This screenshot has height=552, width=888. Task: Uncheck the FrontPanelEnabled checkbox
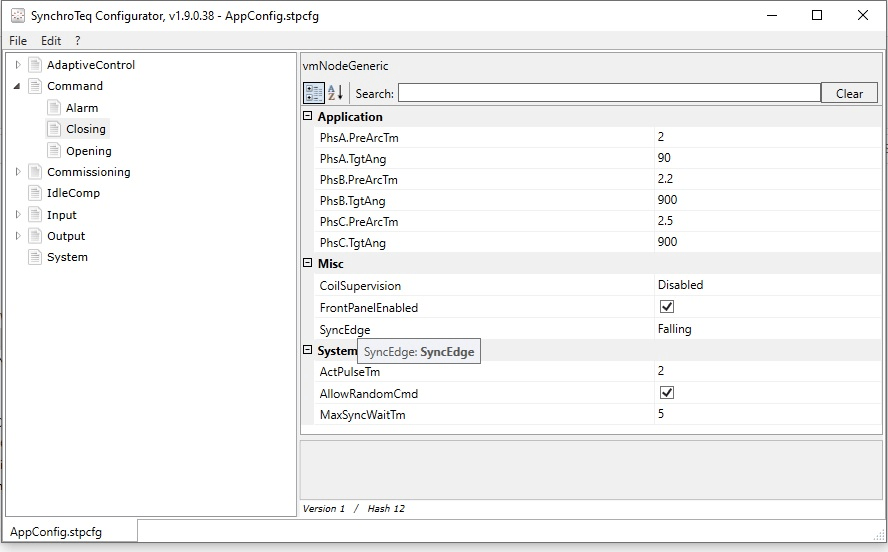click(667, 307)
